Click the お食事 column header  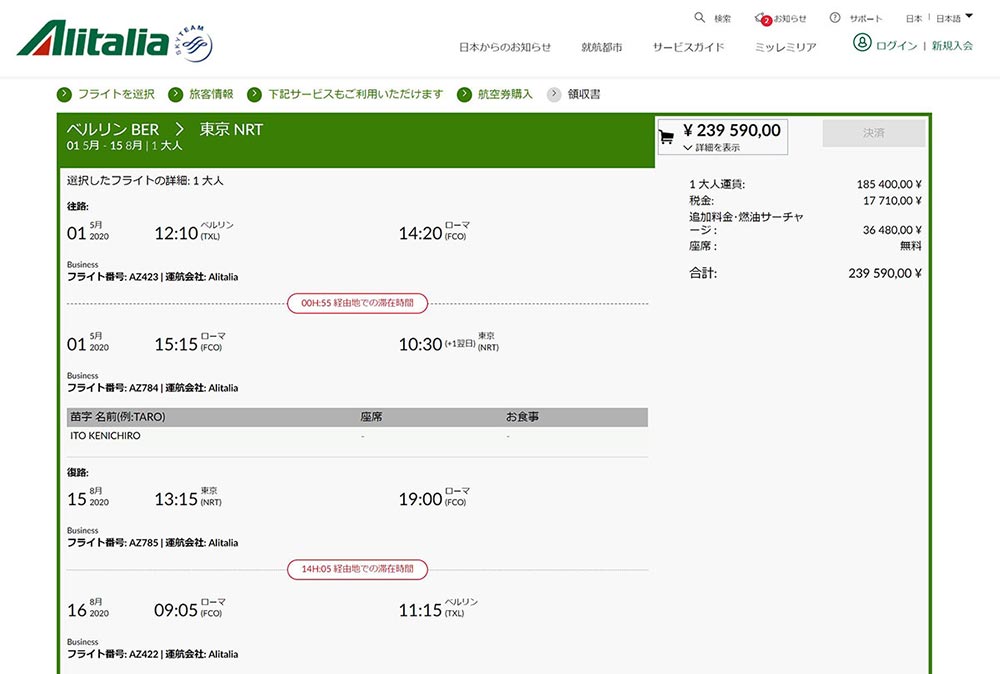[x=522, y=417]
